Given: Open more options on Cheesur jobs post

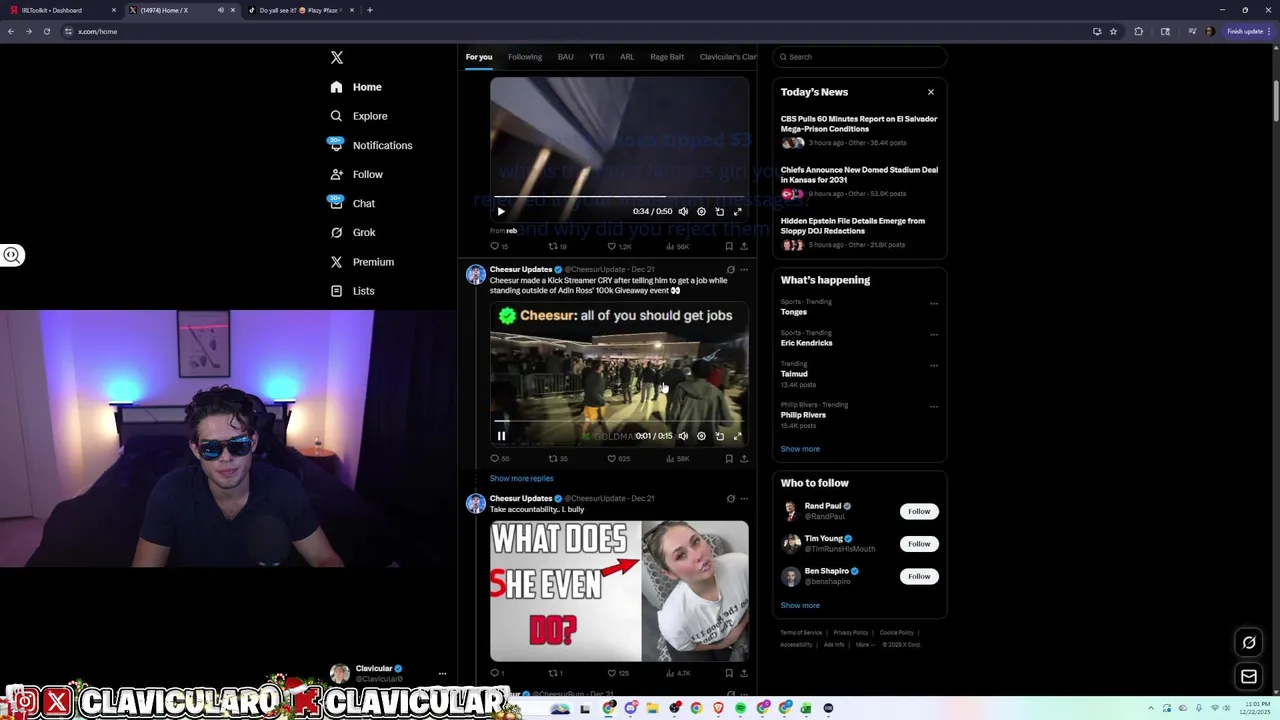Looking at the screenshot, I should pyautogui.click(x=744, y=270).
